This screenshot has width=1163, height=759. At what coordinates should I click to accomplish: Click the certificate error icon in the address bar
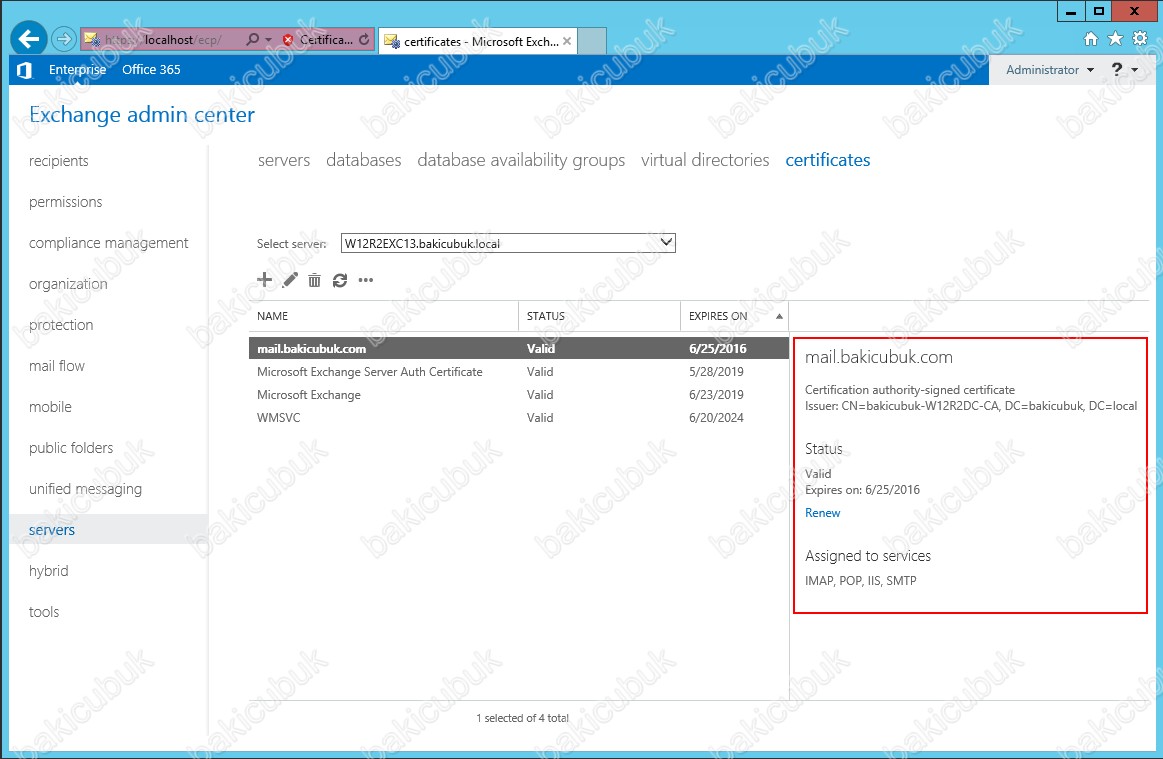pyautogui.click(x=288, y=40)
